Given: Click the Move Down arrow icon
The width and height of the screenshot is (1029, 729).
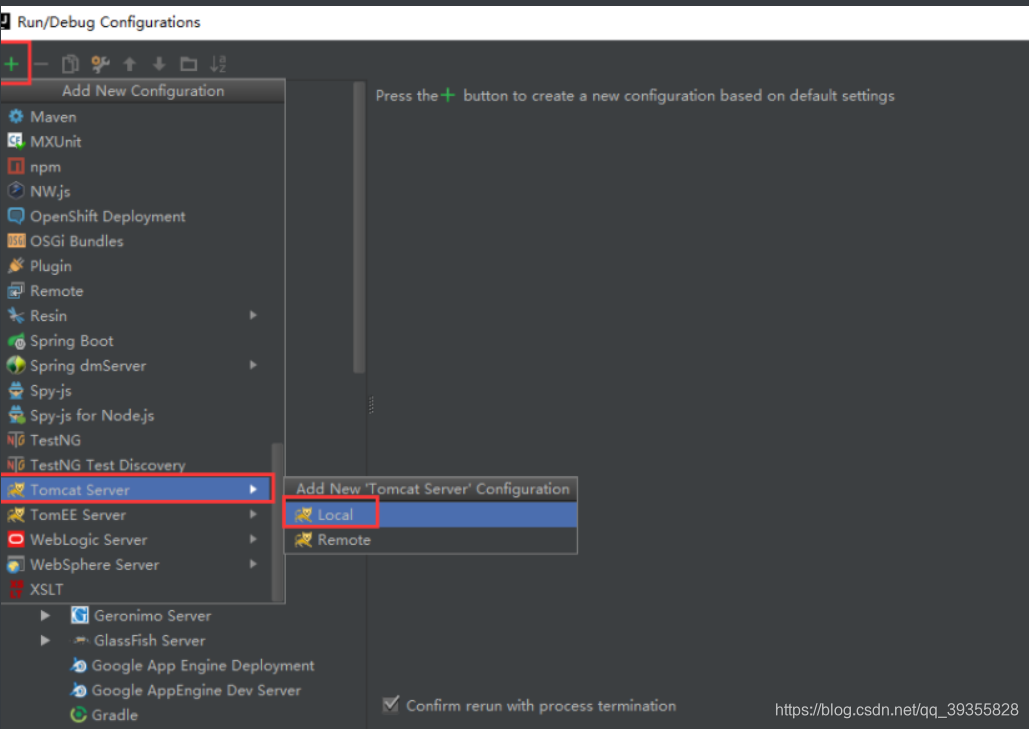Looking at the screenshot, I should (x=159, y=64).
